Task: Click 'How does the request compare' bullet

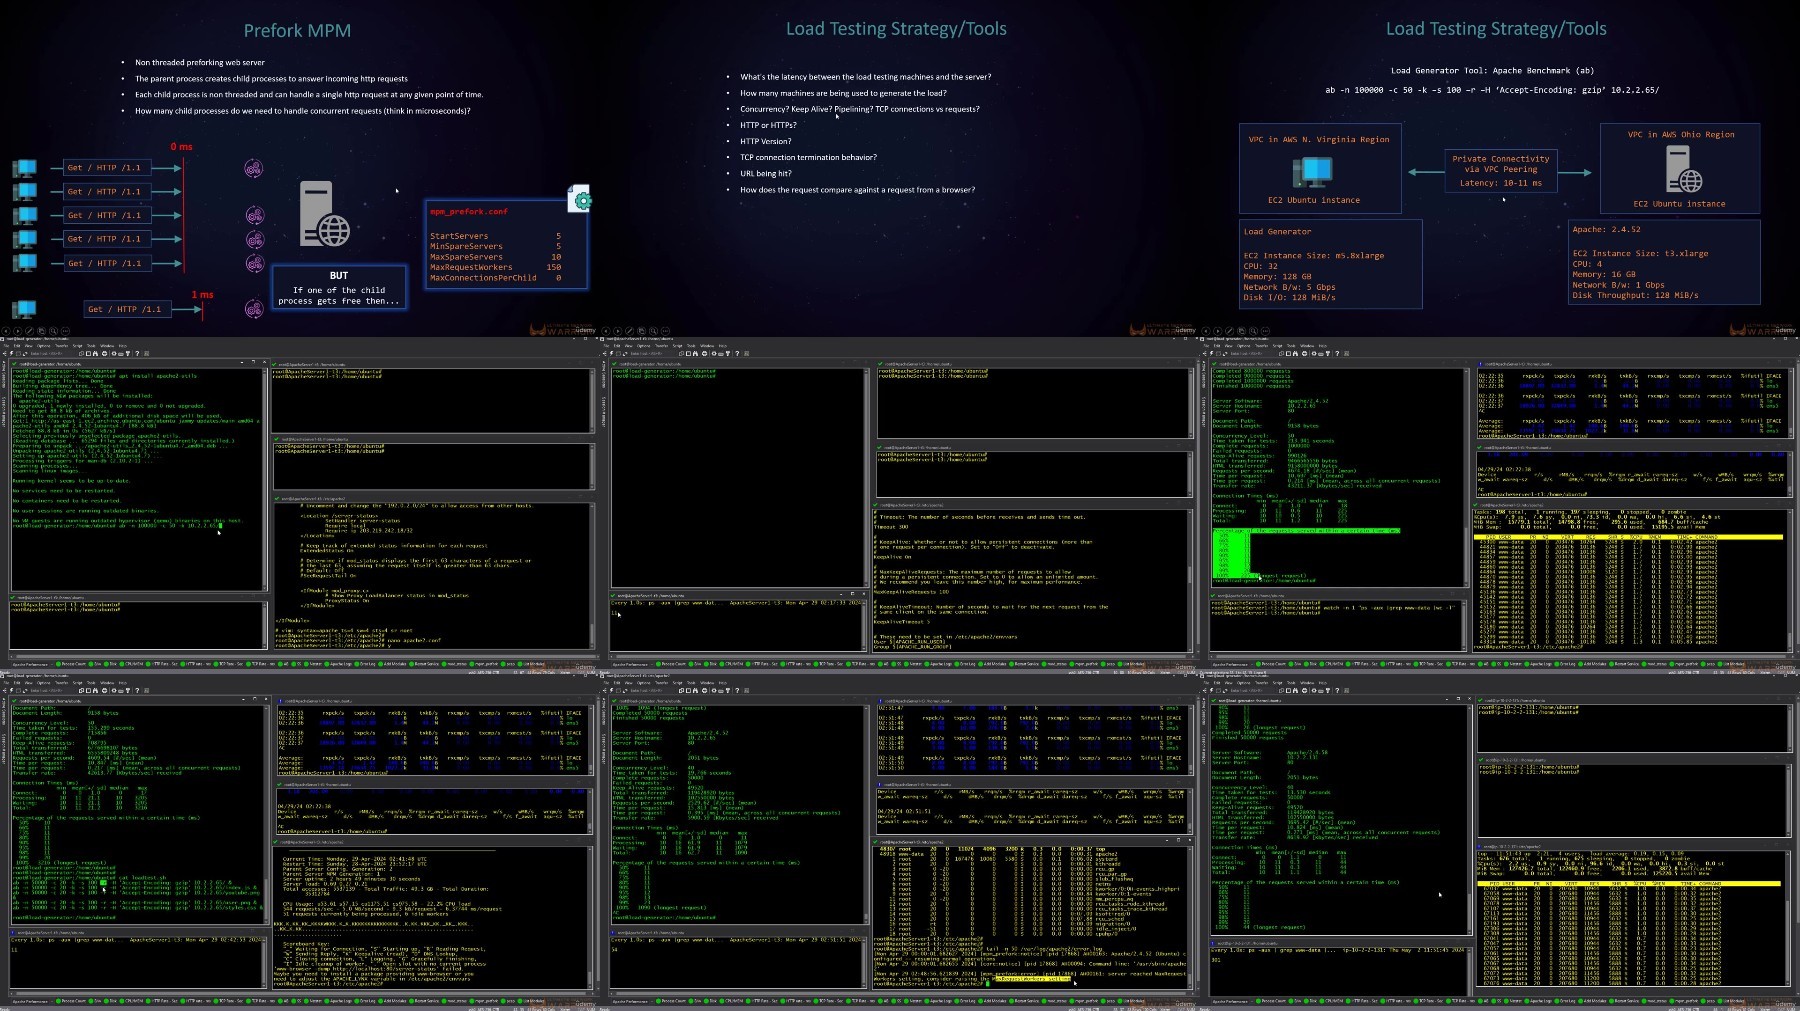Action: [857, 189]
